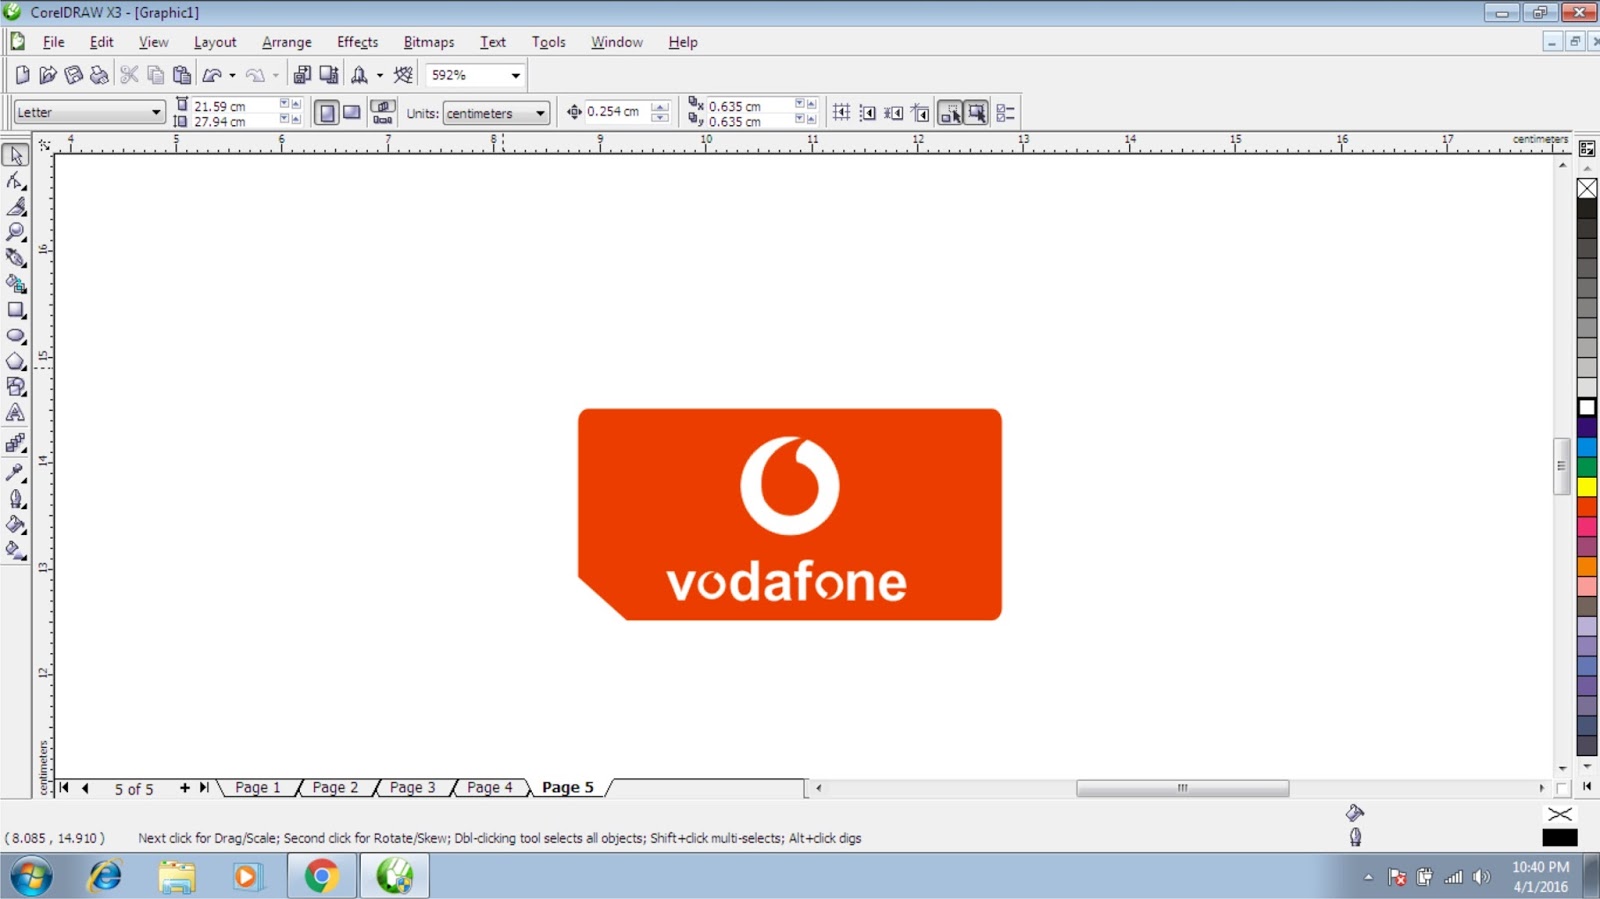Open the Interactive Blend tool
1600x899 pixels.
16,443
